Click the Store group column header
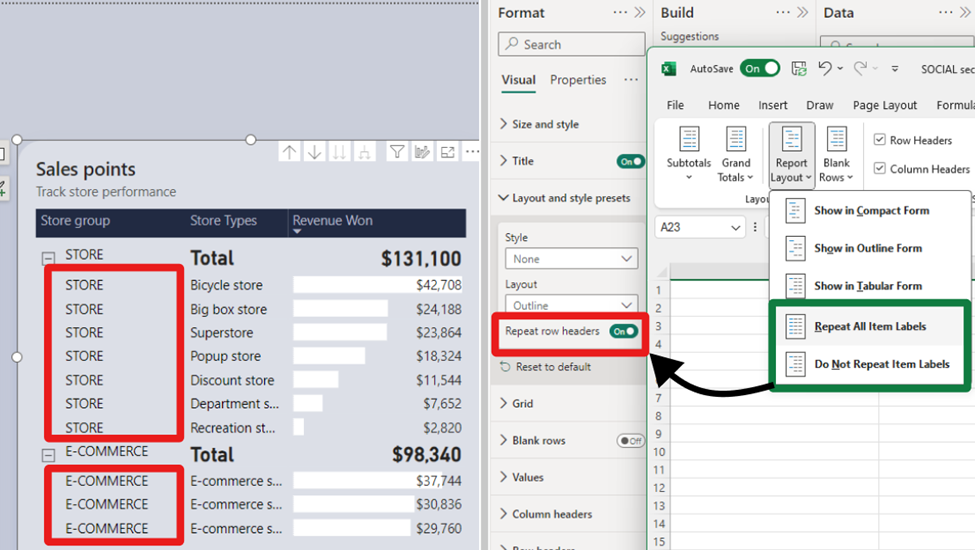The height and width of the screenshot is (550, 975). [75, 221]
